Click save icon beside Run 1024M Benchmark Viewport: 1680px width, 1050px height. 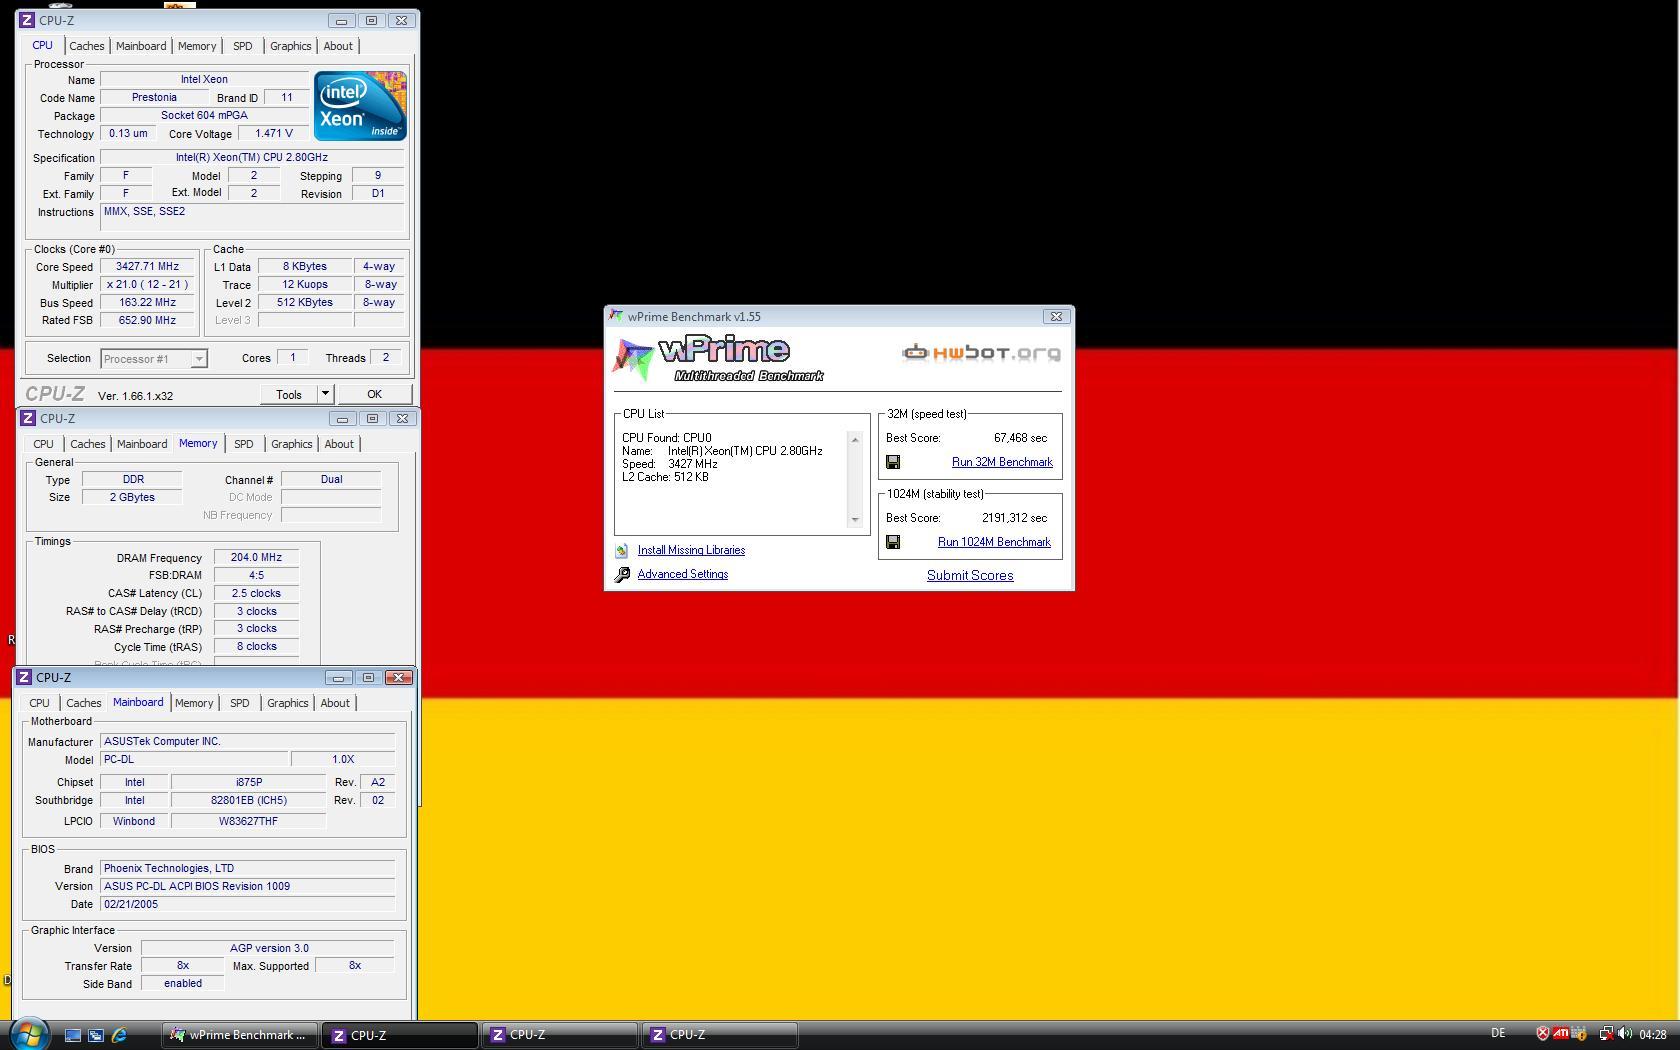pos(893,542)
